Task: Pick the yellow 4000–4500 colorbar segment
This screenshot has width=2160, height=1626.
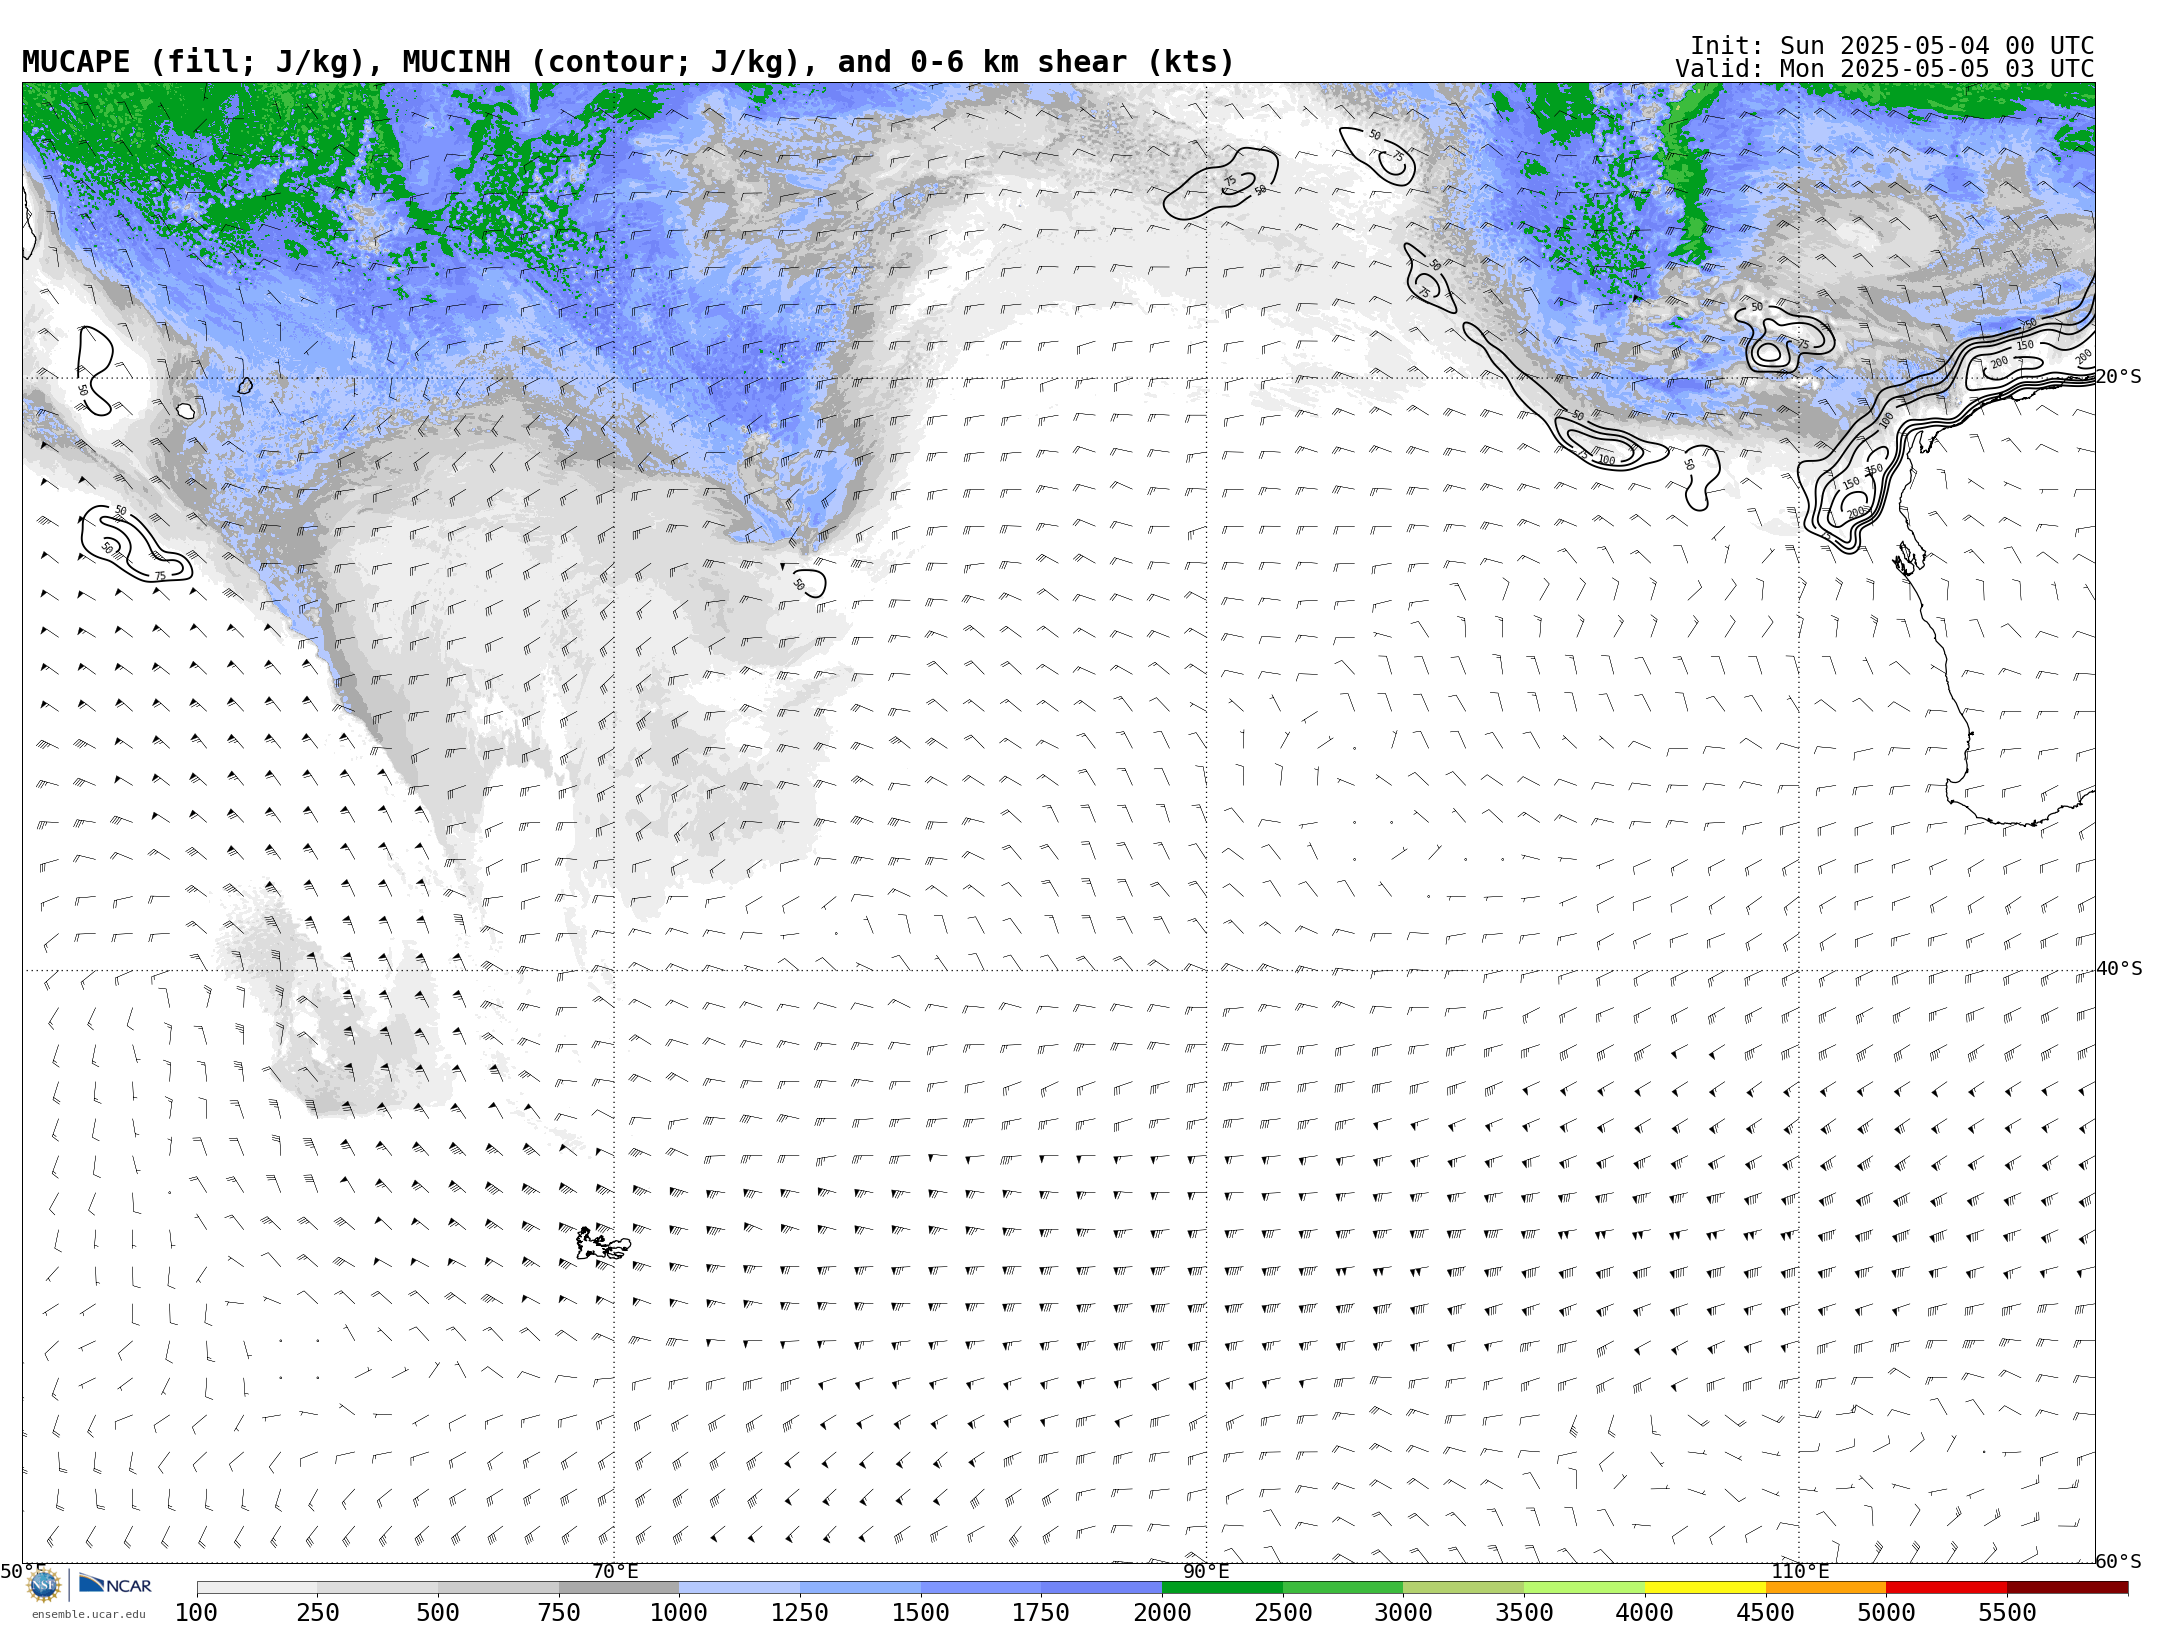Action: coord(1705,1588)
